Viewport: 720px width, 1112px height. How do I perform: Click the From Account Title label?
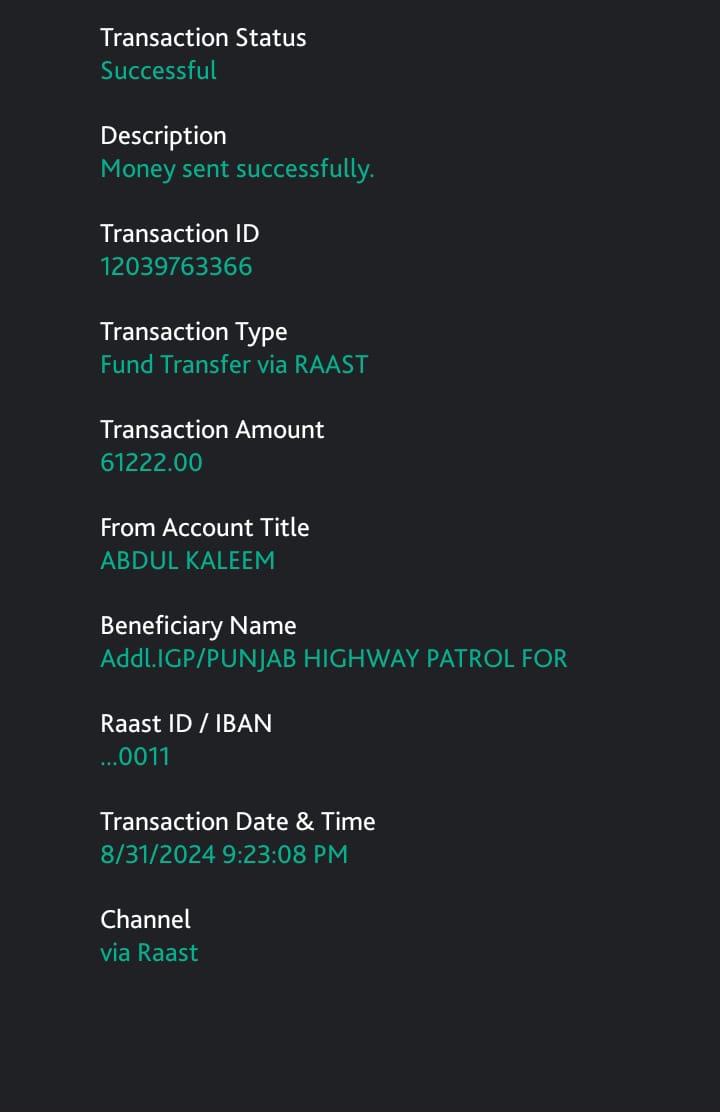204,528
